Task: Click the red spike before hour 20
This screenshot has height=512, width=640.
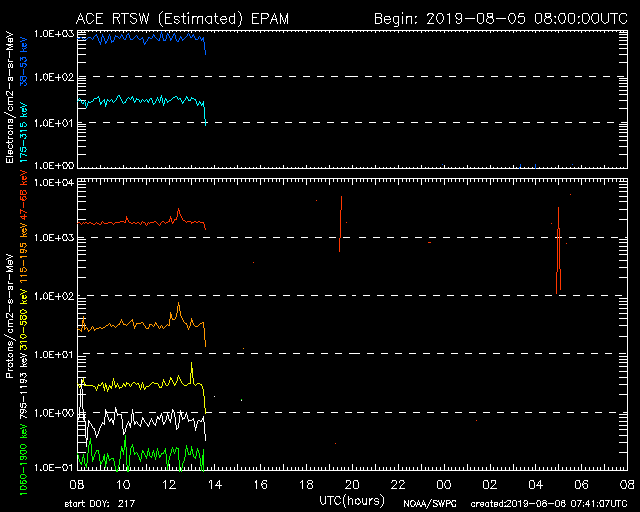Action: pos(341,225)
